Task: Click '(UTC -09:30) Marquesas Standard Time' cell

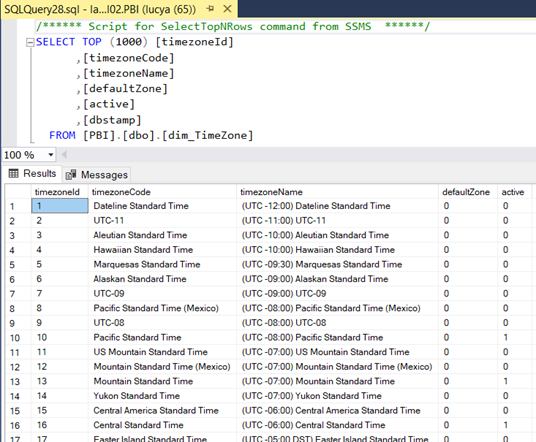Action: pyautogui.click(x=337, y=265)
